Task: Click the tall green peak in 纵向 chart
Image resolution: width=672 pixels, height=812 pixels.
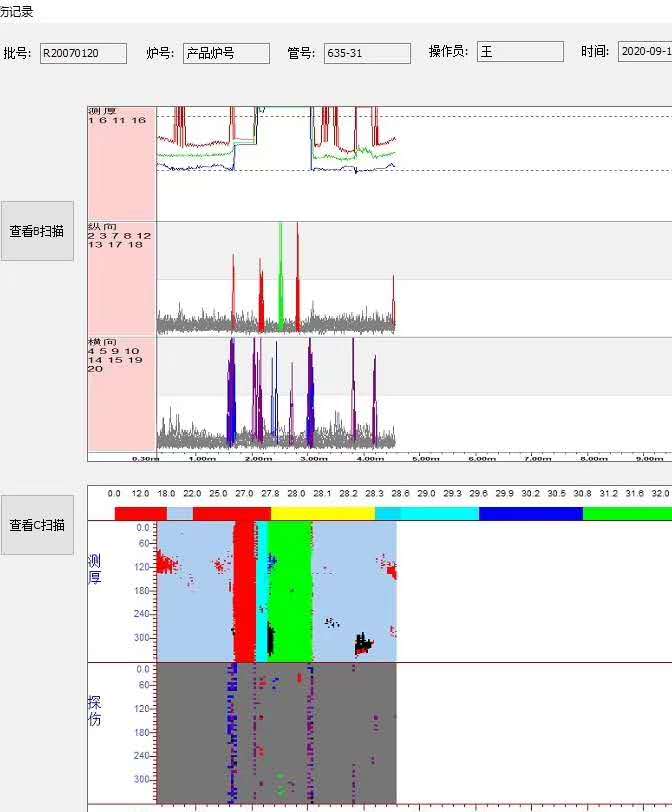Action: coord(280,260)
